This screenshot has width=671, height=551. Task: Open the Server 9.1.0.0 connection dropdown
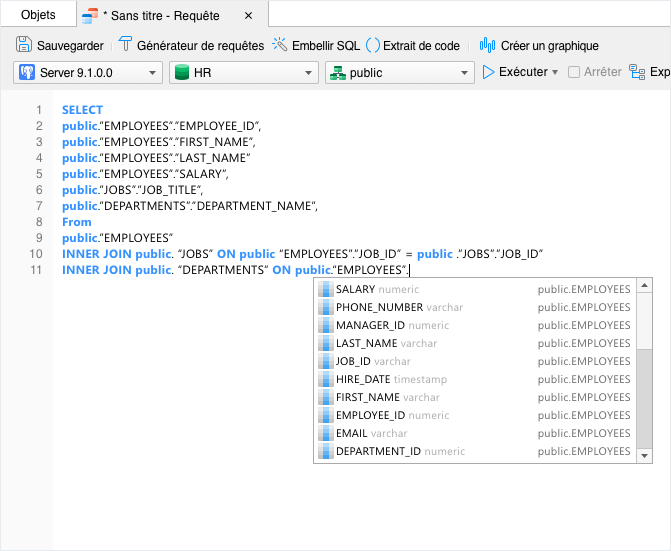coord(88,72)
